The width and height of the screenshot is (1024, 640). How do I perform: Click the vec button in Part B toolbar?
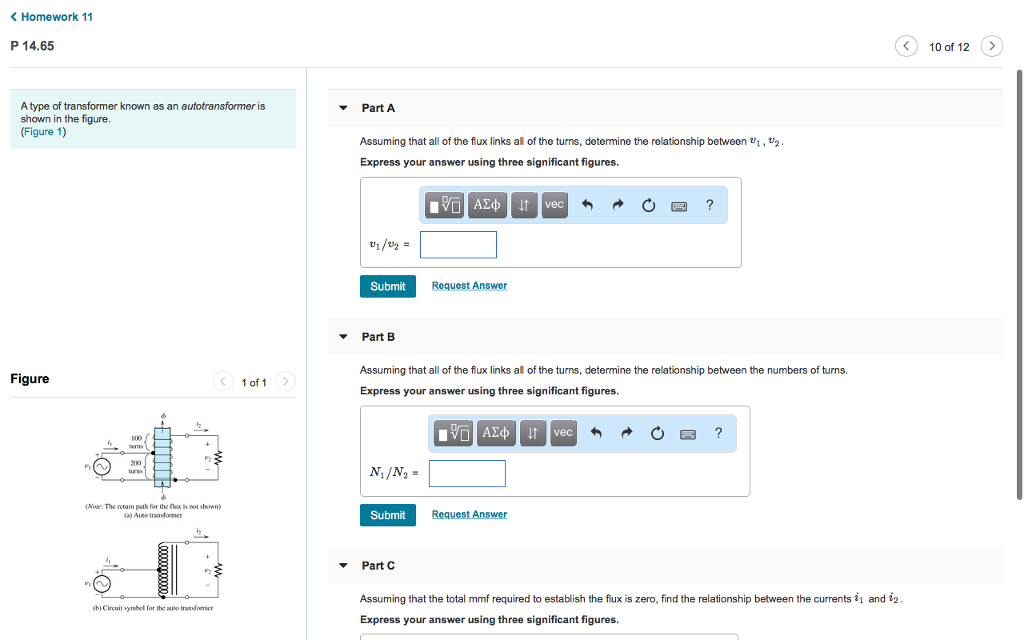pos(563,433)
